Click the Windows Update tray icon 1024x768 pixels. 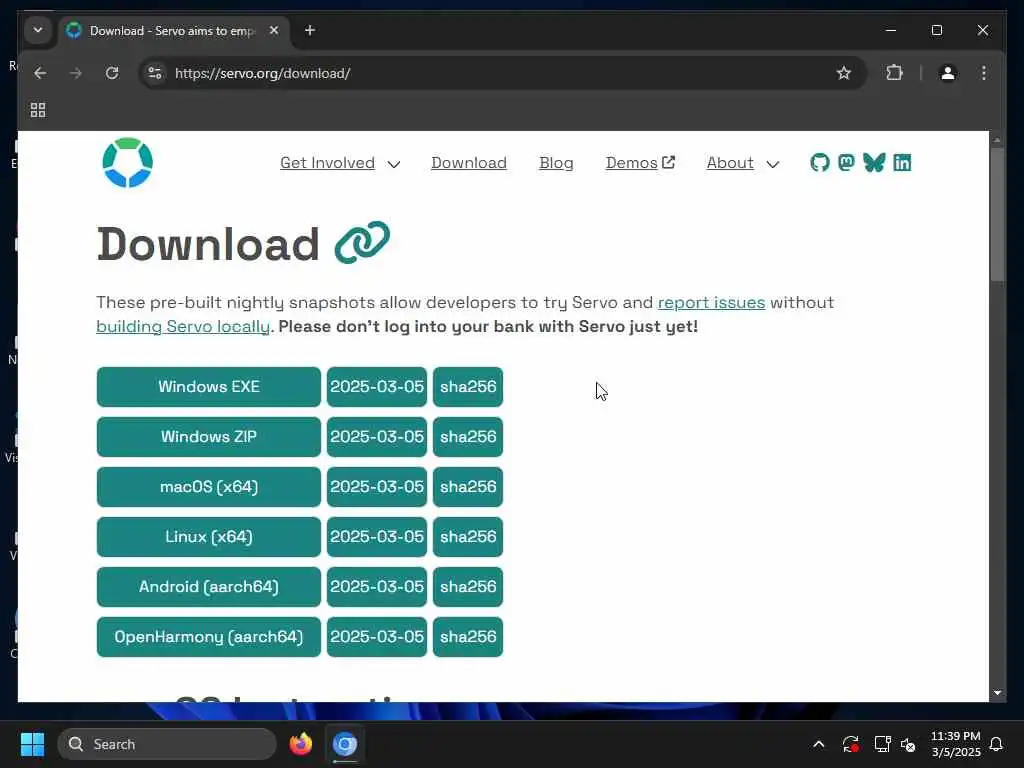[x=850, y=744]
